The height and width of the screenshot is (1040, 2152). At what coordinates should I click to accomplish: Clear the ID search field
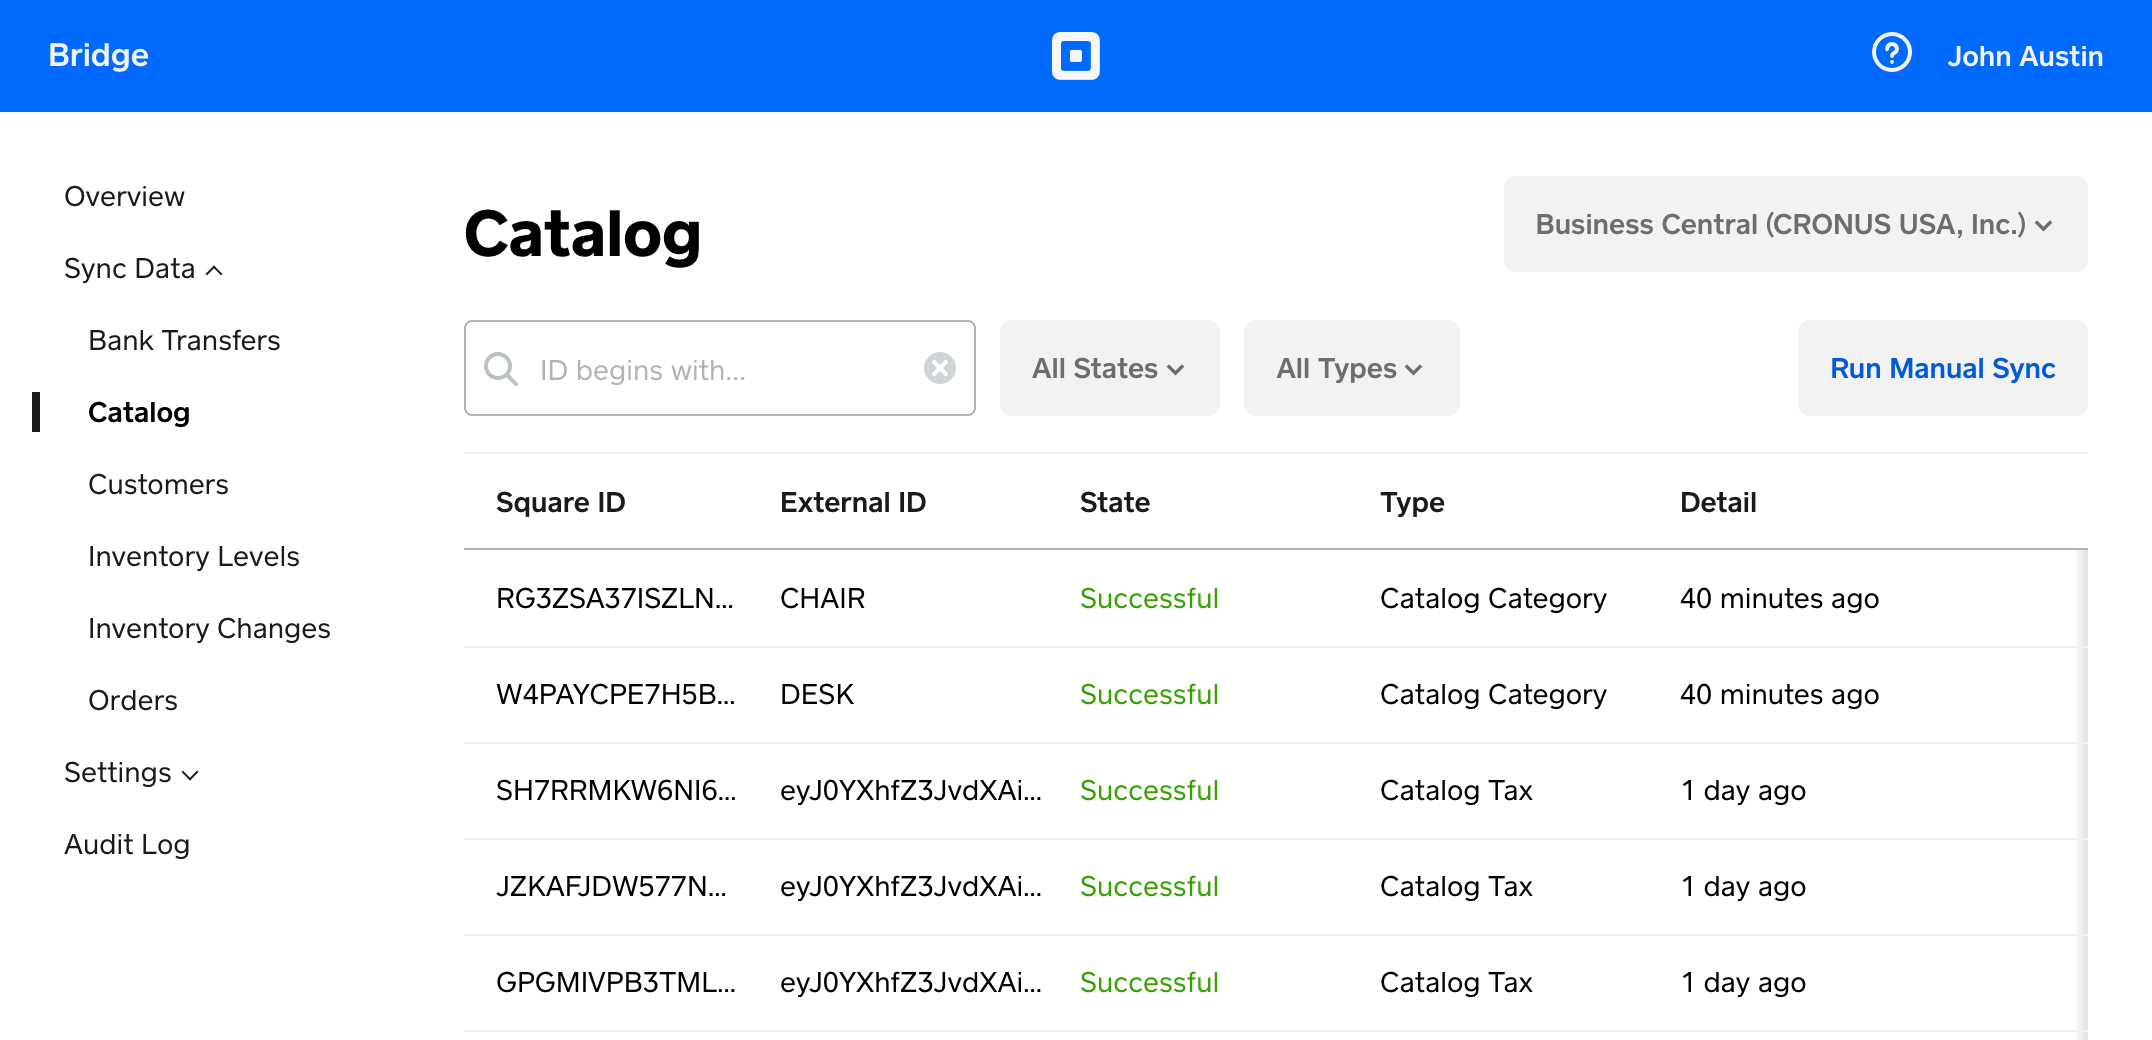pyautogui.click(x=940, y=368)
